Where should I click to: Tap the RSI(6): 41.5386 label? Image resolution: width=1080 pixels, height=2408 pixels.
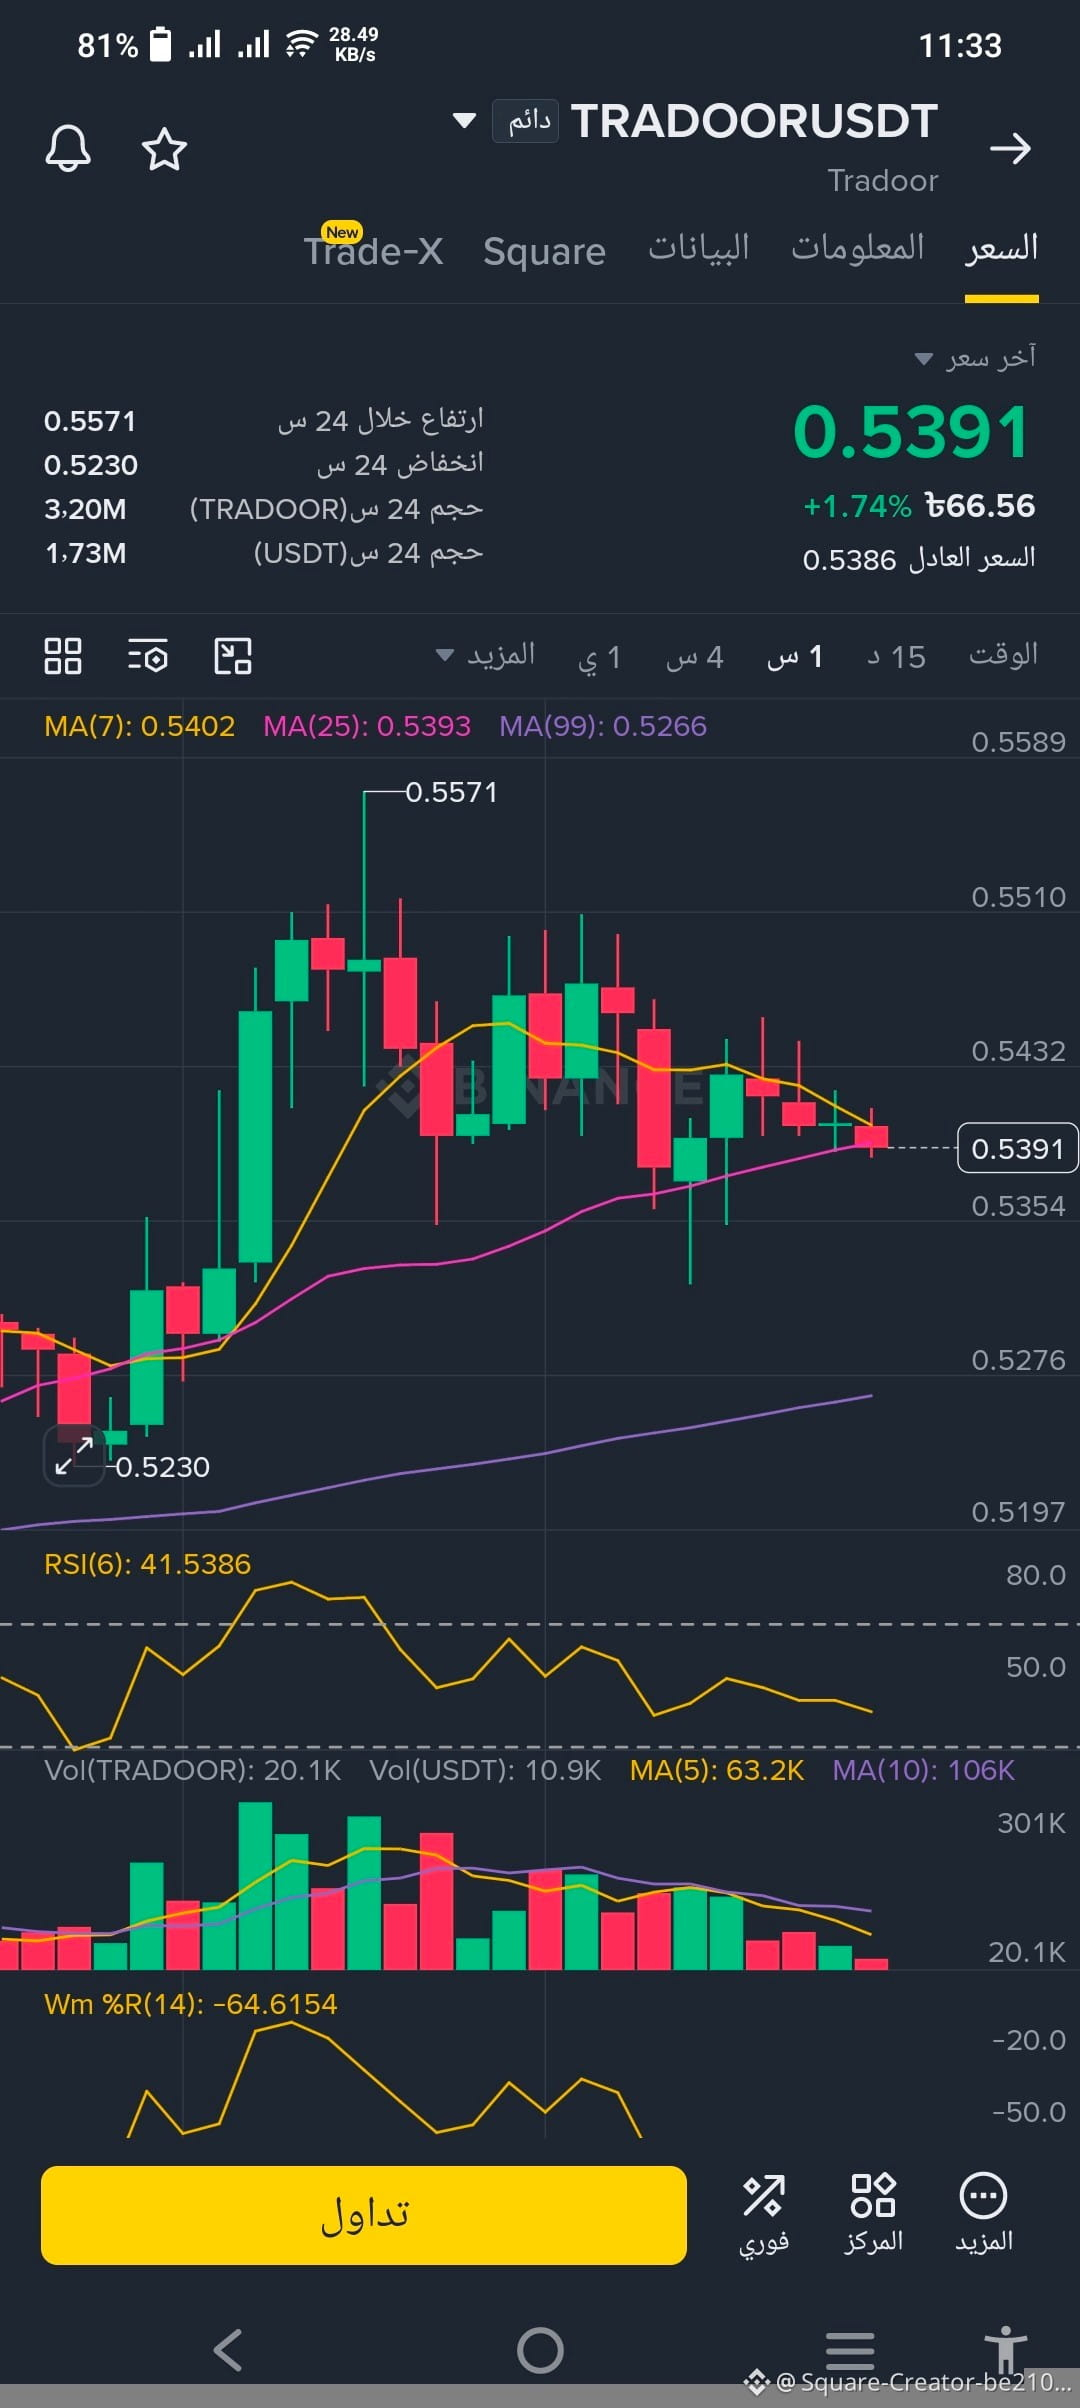(x=147, y=1564)
